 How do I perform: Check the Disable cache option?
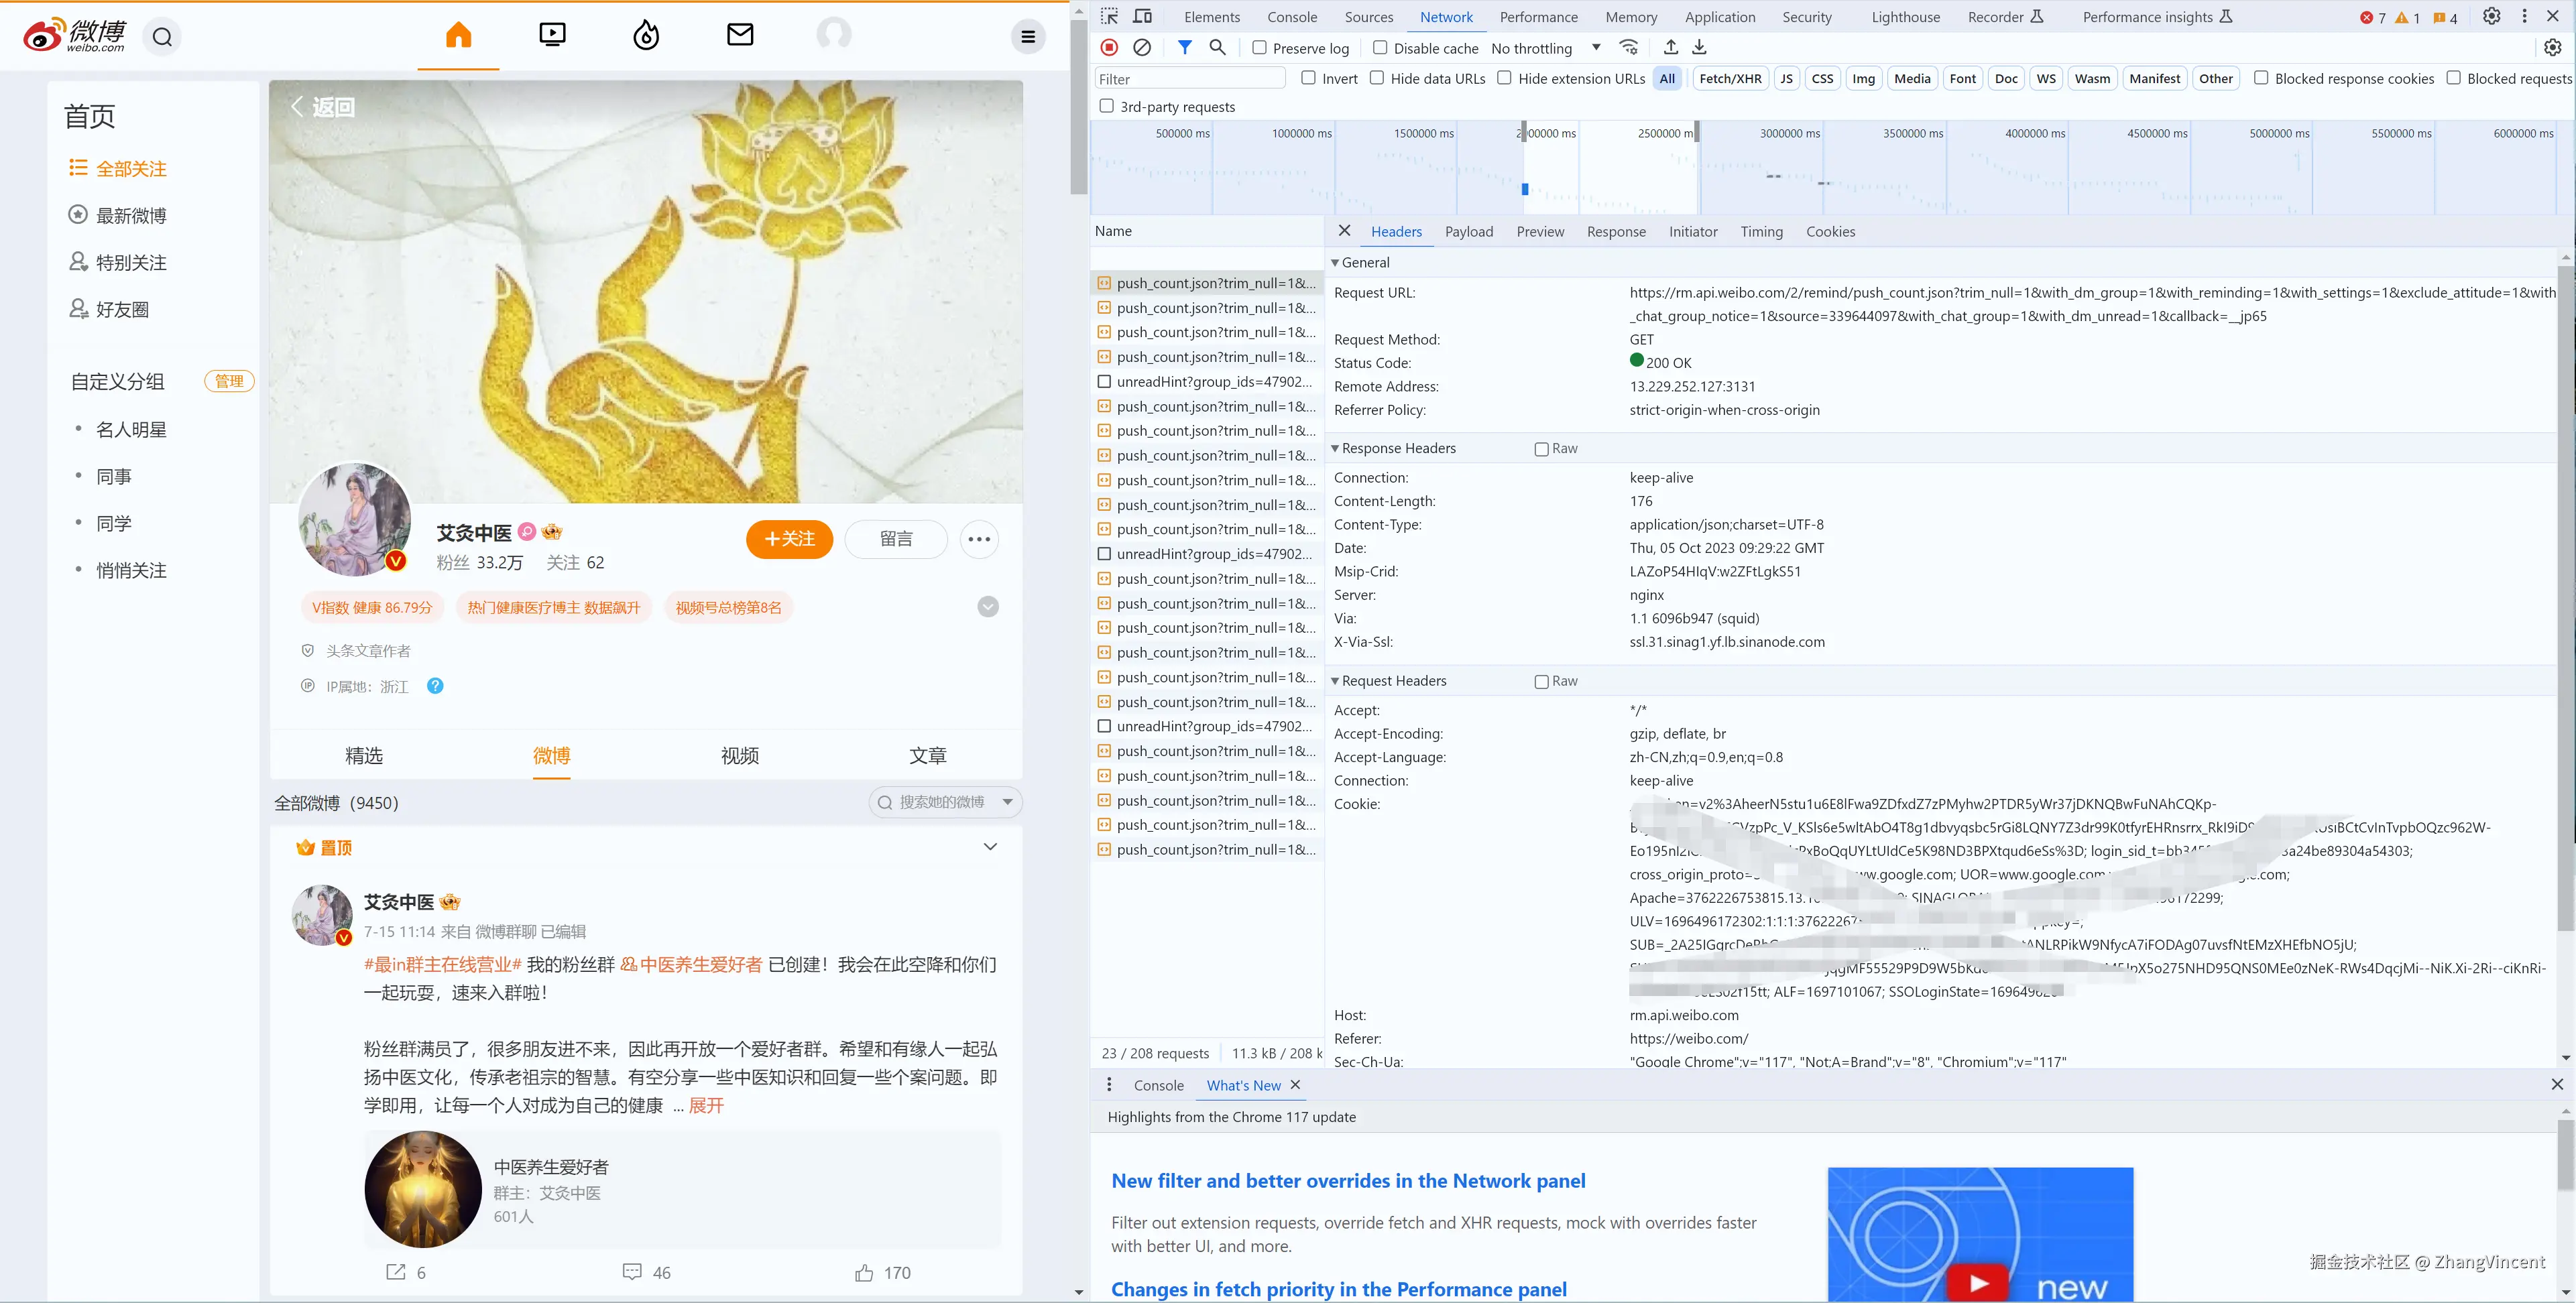(1380, 48)
